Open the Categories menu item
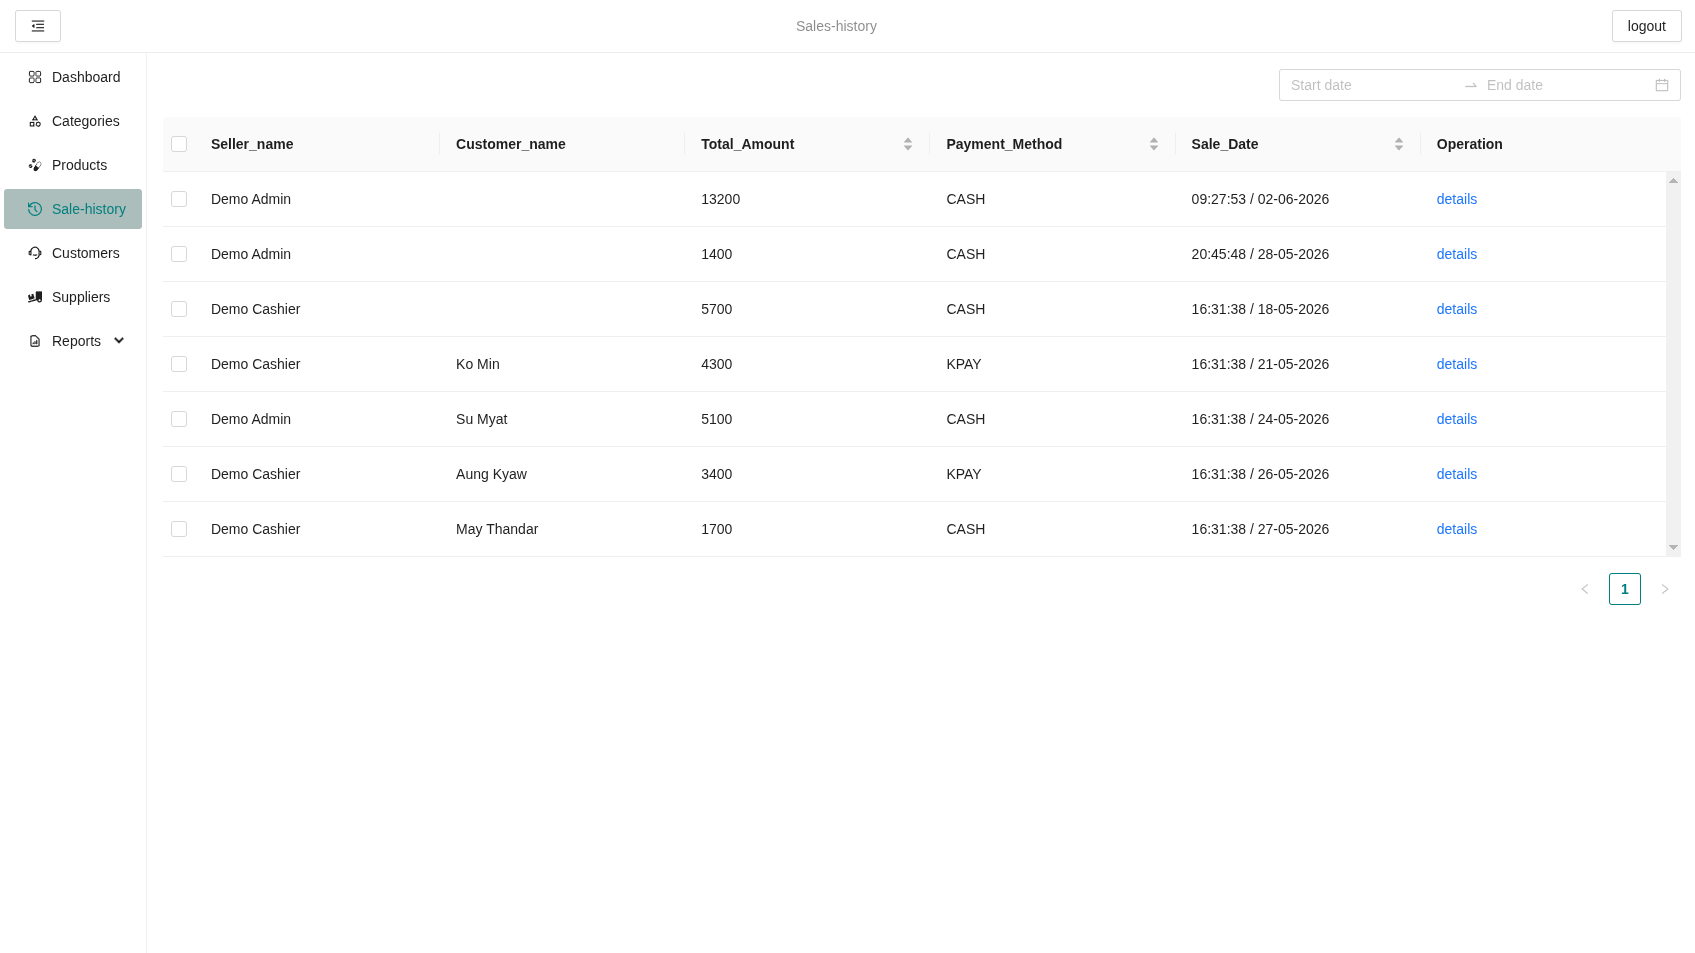This screenshot has width=1695, height=953. click(x=73, y=121)
